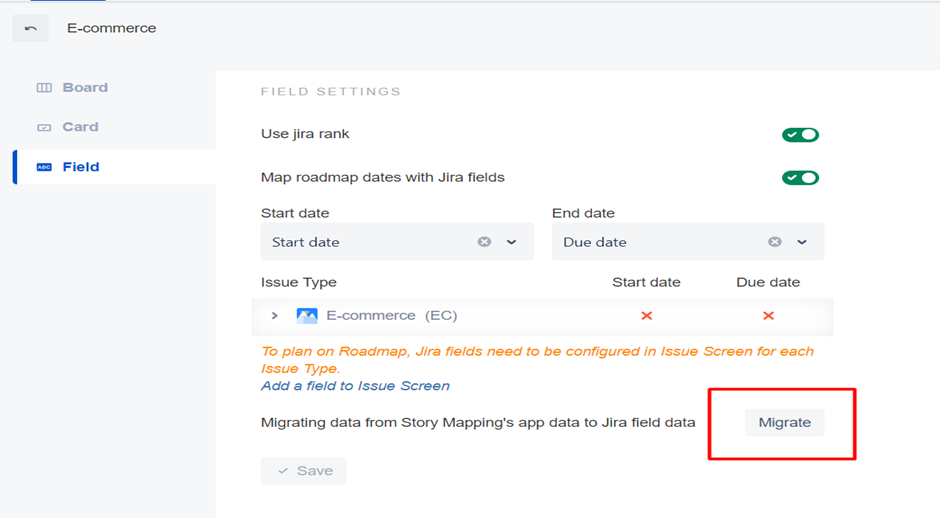This screenshot has height=518, width=940.
Task: Click the E-commerce (EC) row label
Action: 391,316
